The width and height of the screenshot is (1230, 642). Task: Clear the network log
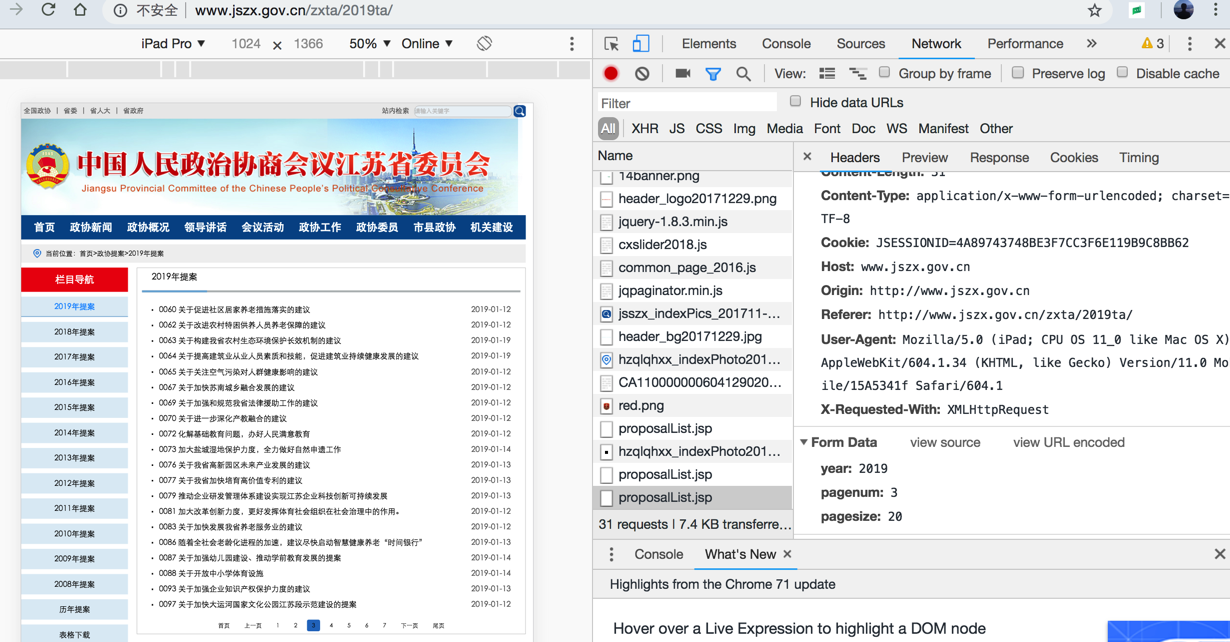point(642,73)
